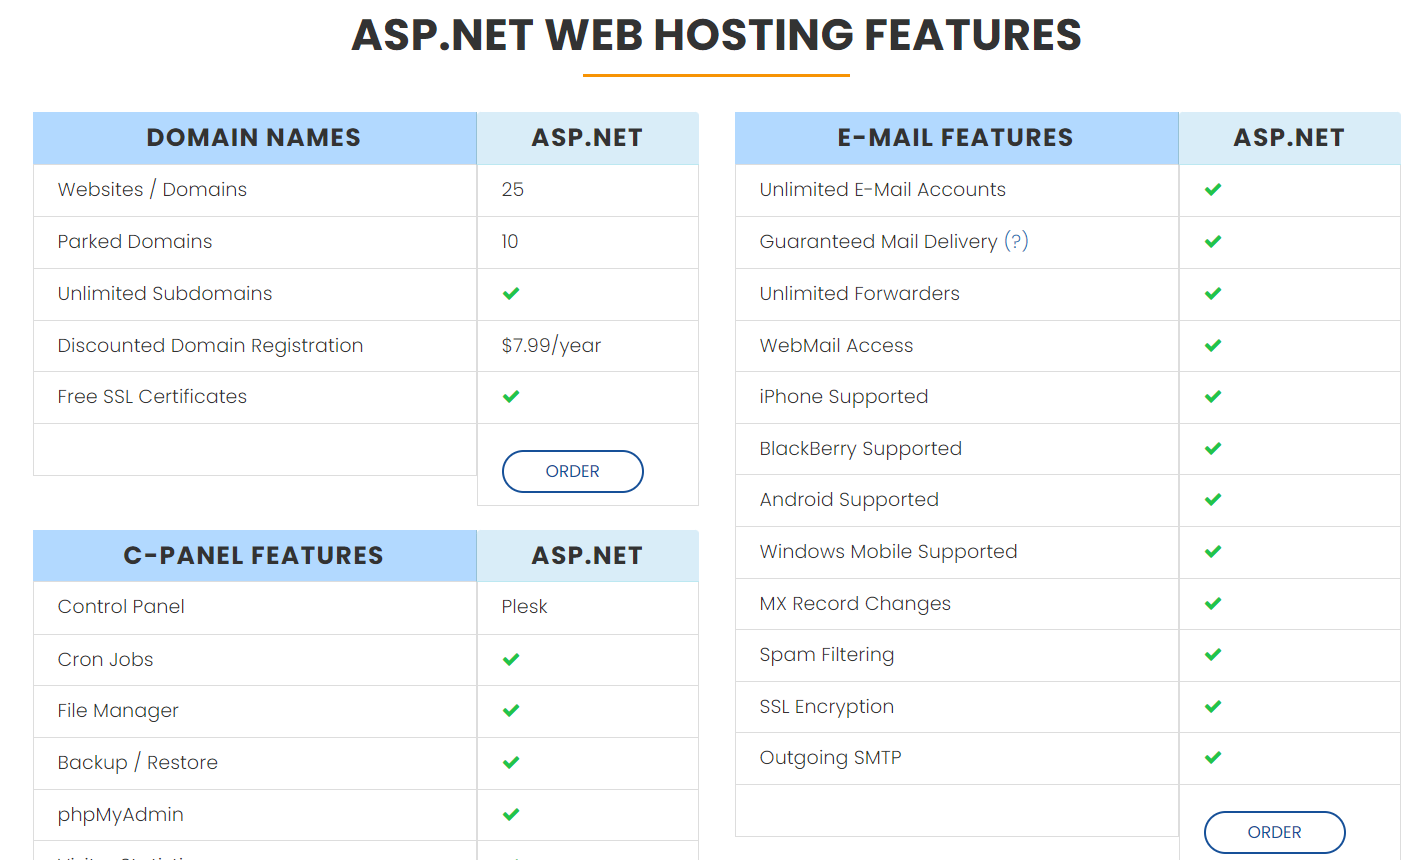Click the Cron Jobs green checkmark
This screenshot has width=1416, height=860.
511,659
